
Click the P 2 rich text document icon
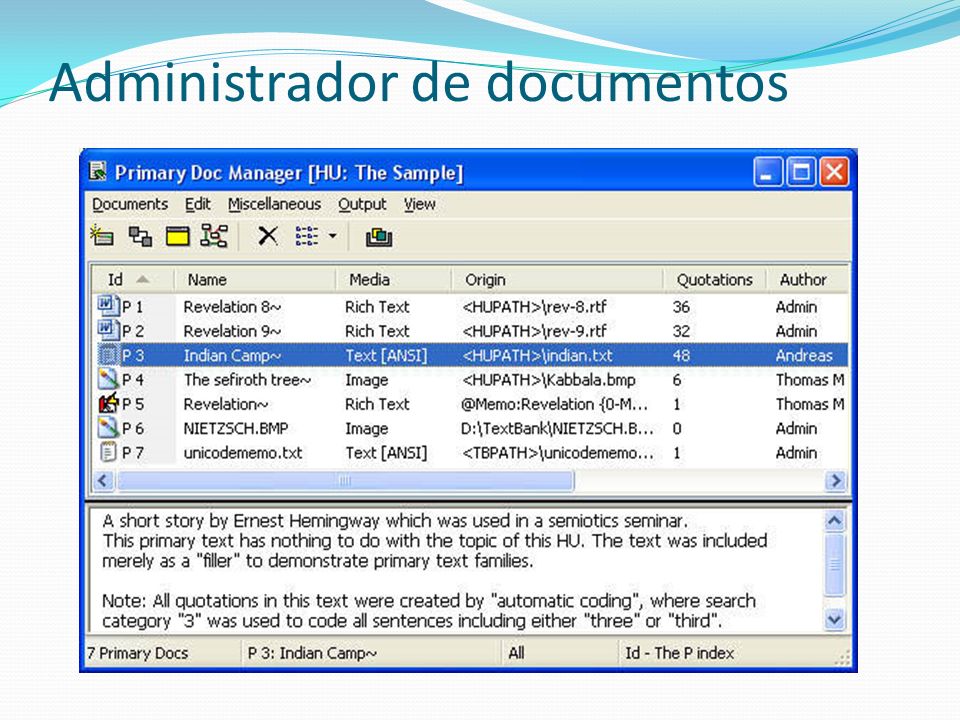(x=108, y=329)
